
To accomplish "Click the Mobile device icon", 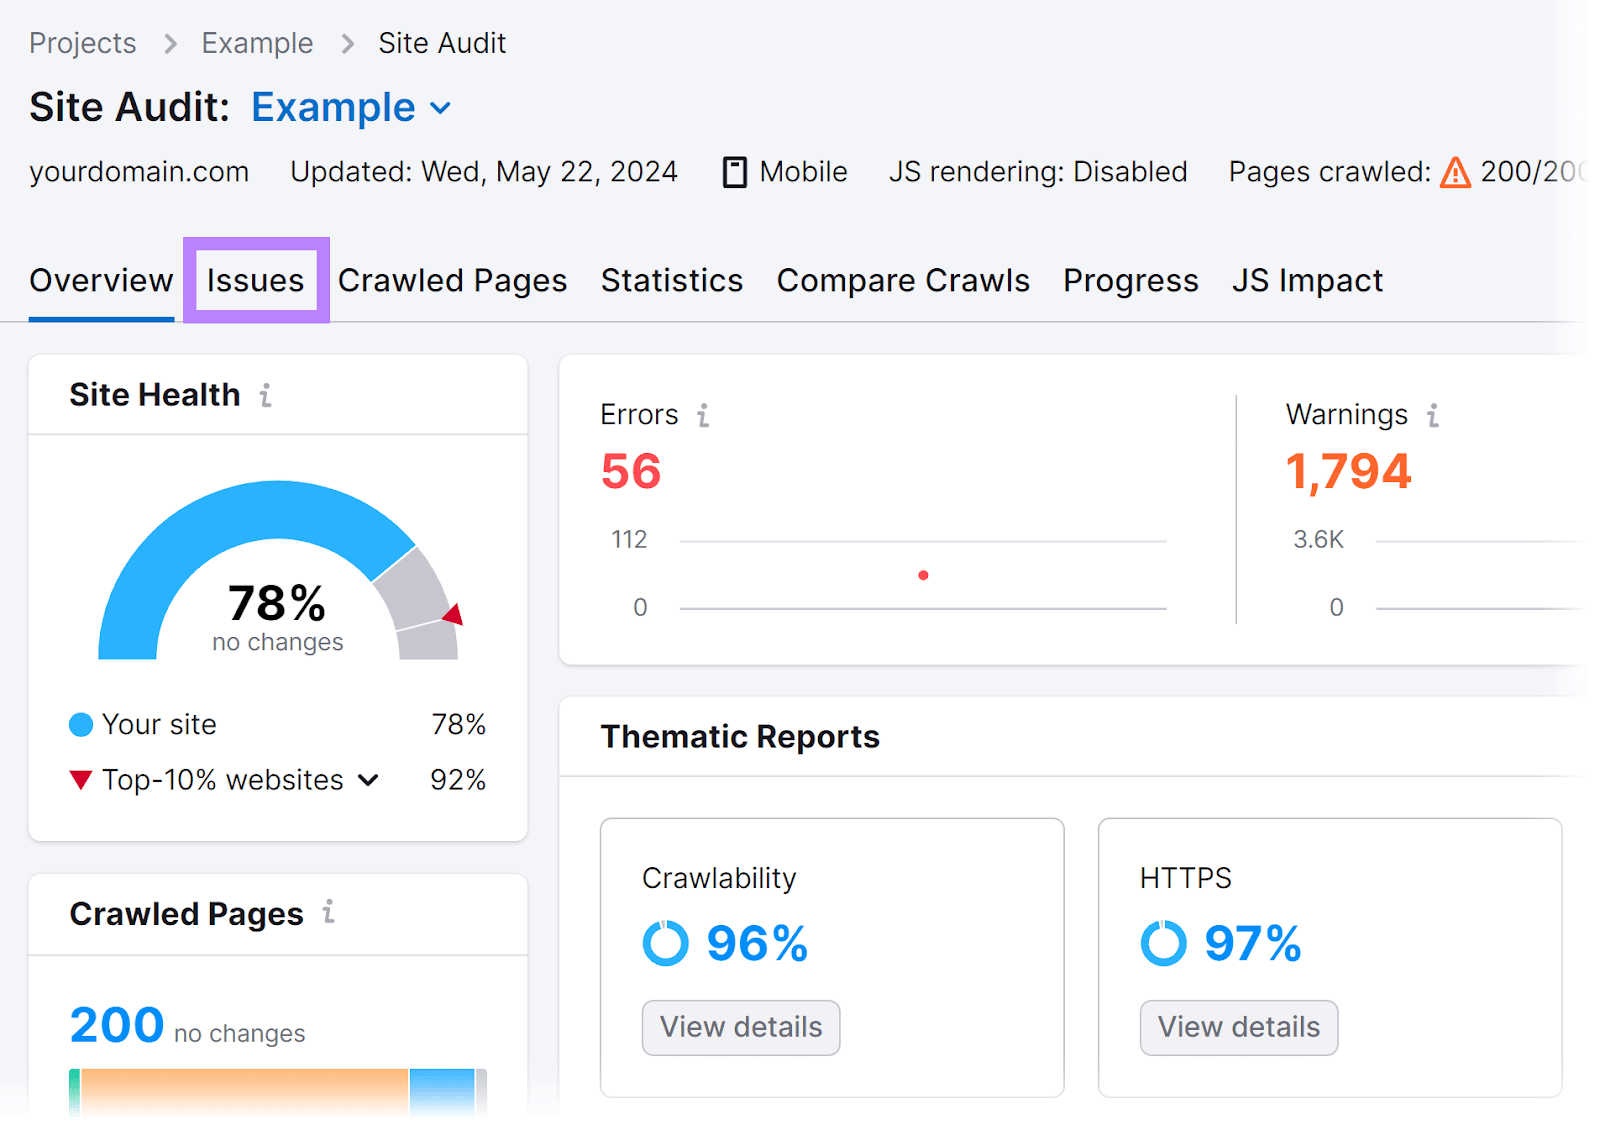I will (x=735, y=171).
